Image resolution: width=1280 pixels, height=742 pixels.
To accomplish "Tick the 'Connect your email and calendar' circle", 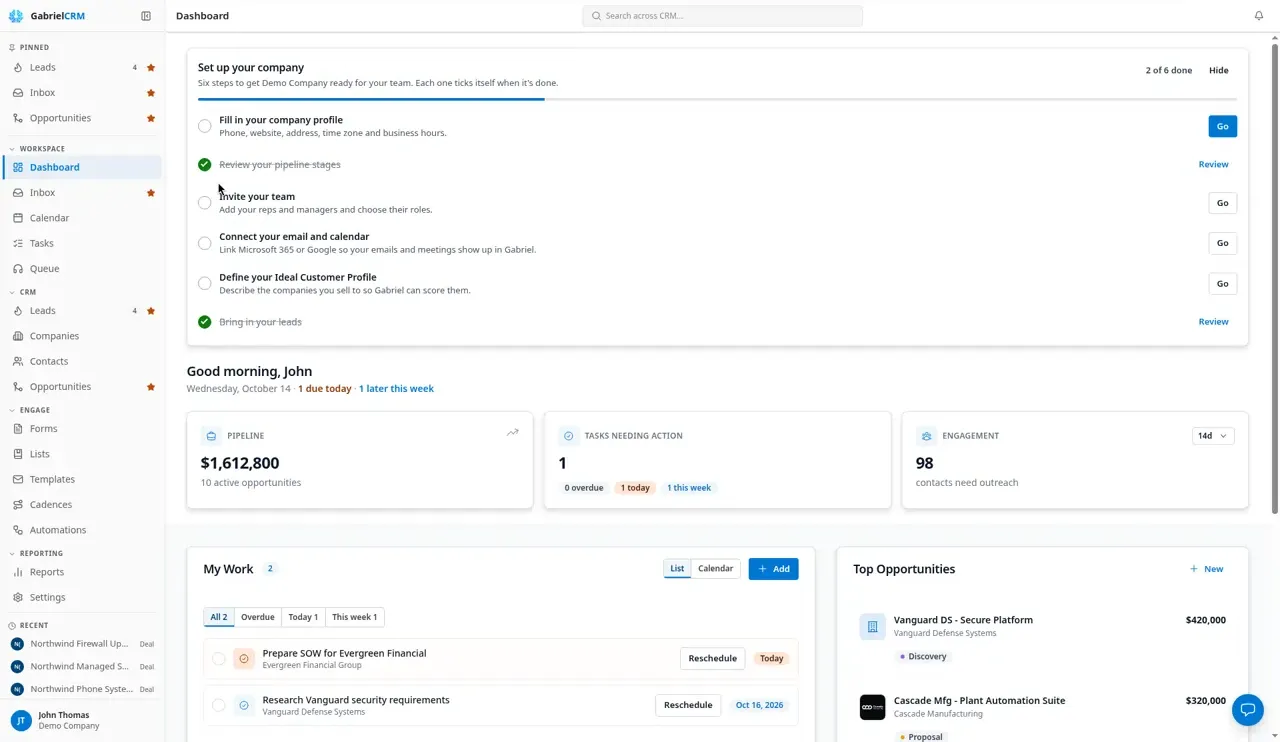I will pyautogui.click(x=204, y=243).
